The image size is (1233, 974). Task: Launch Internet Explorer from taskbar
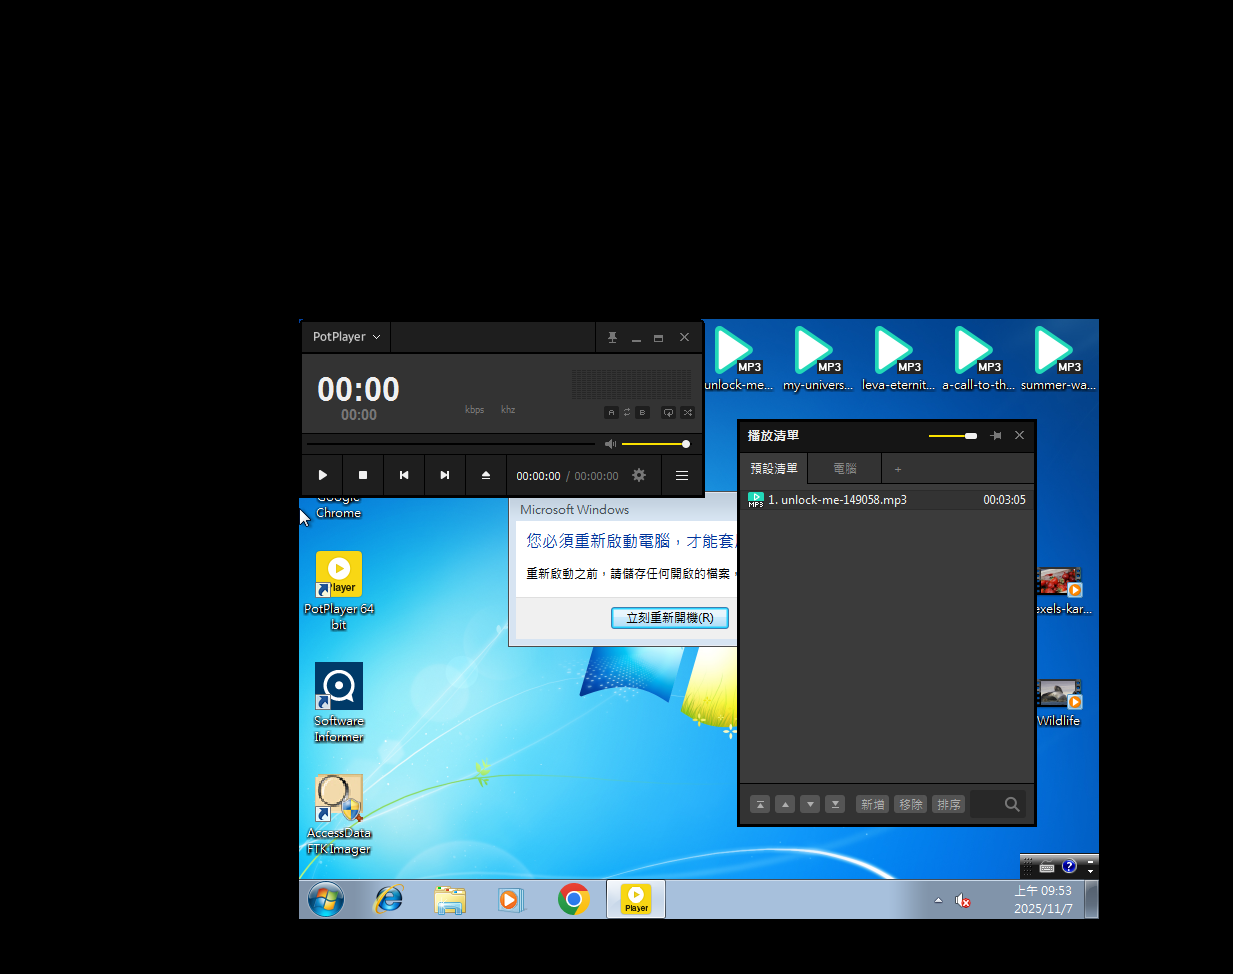[x=388, y=900]
